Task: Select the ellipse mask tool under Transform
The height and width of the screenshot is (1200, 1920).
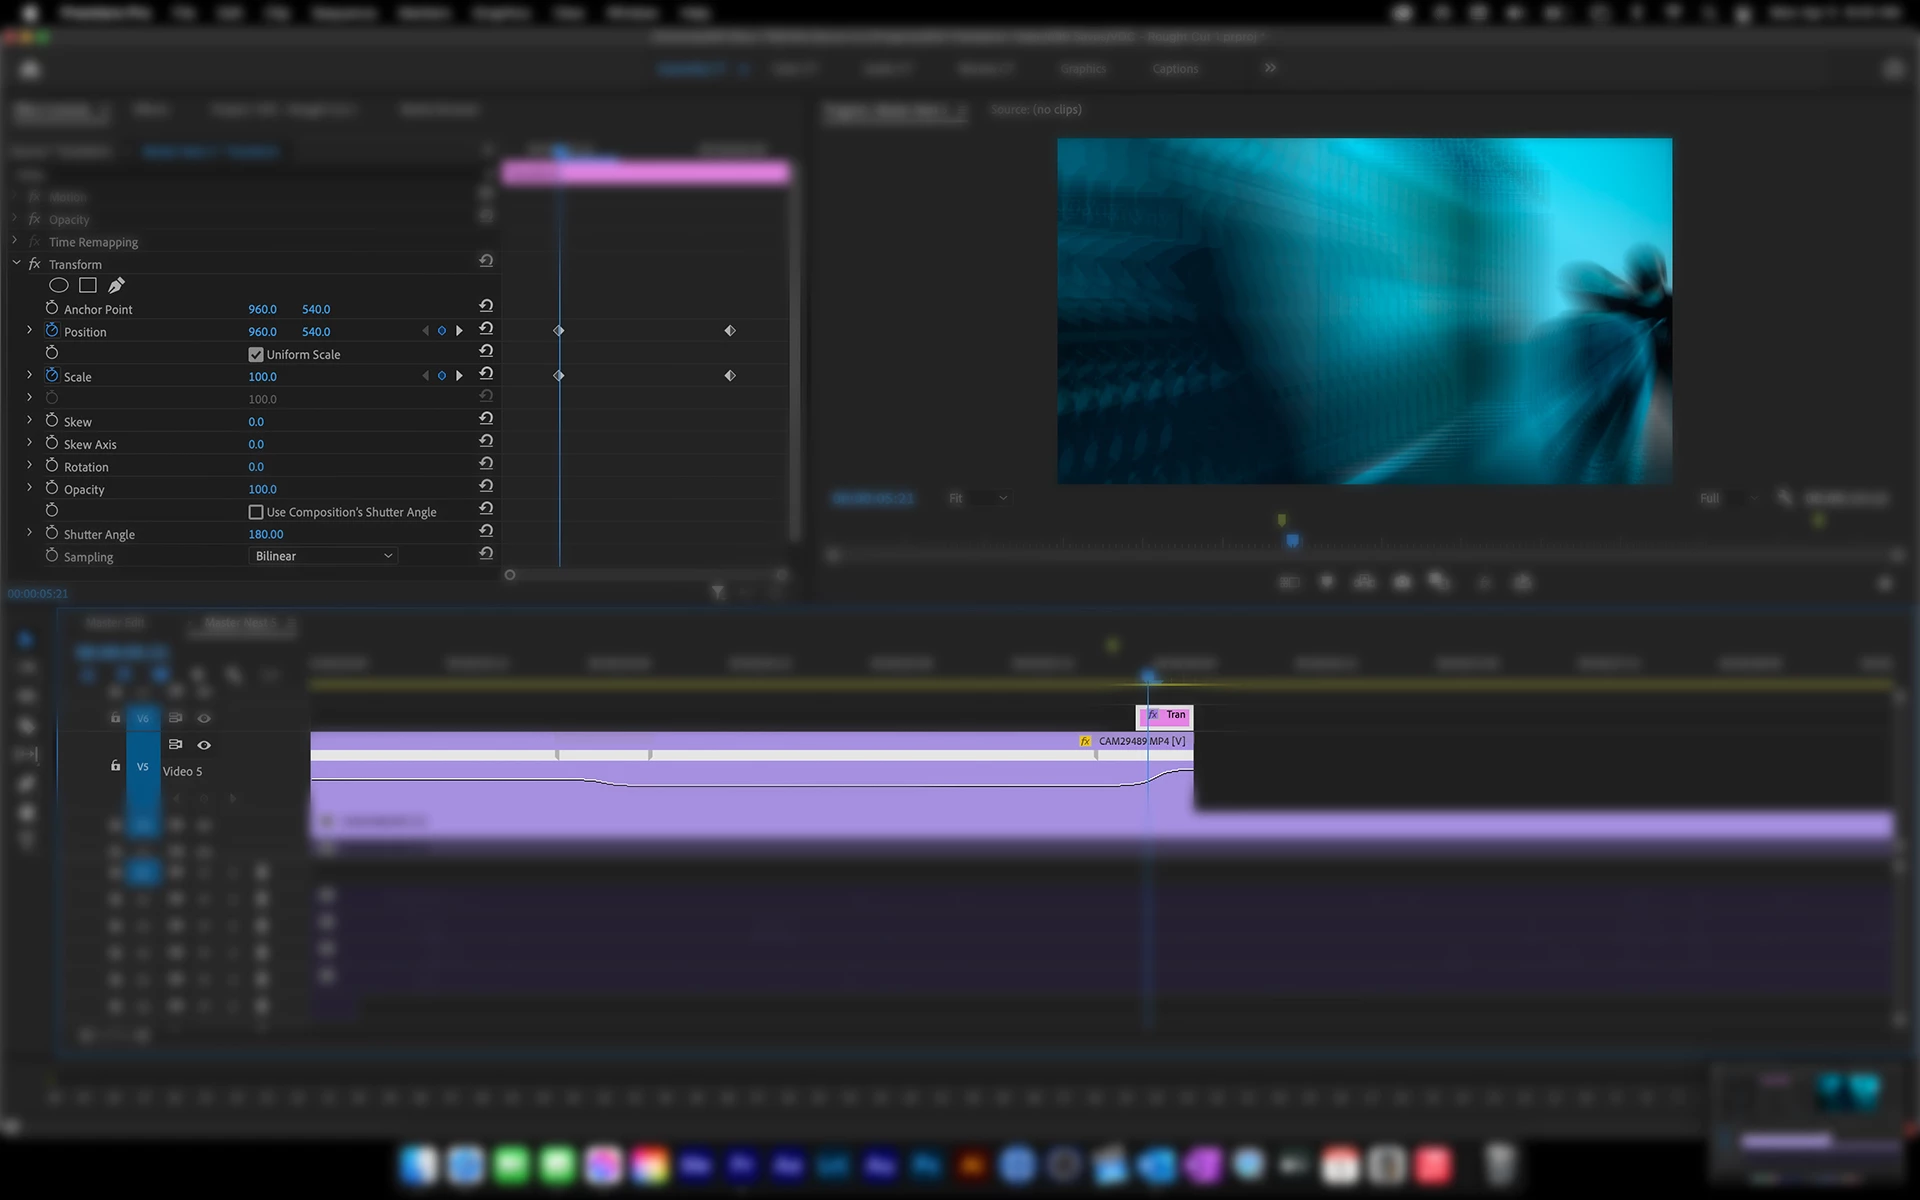Action: tap(59, 286)
